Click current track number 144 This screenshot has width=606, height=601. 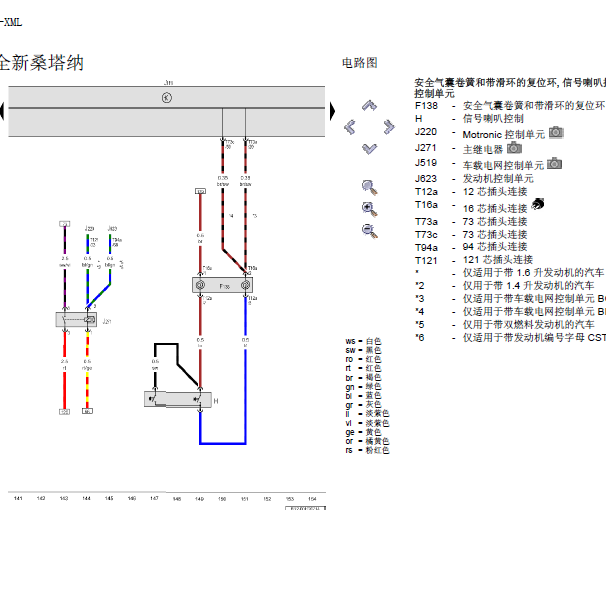click(87, 499)
